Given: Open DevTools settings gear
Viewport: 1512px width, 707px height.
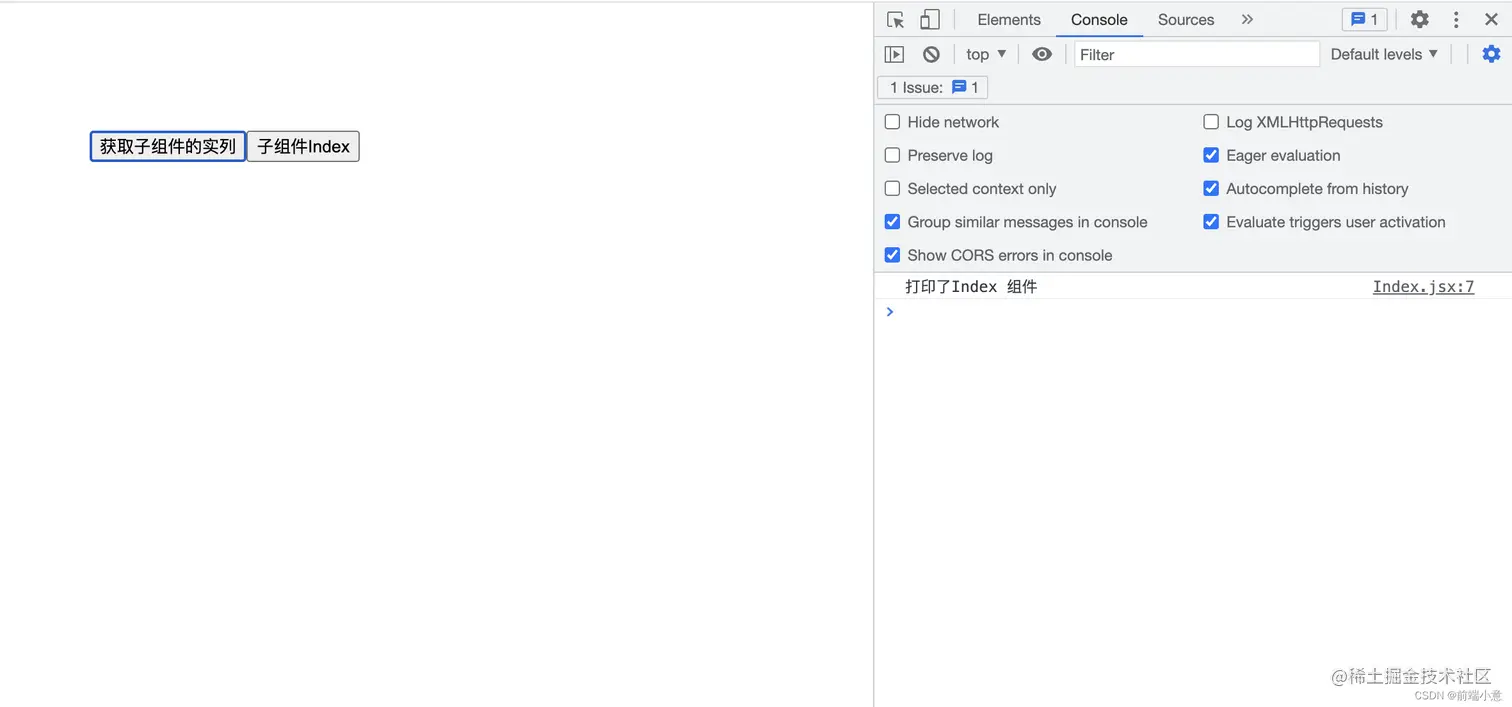Looking at the screenshot, I should tap(1419, 20).
